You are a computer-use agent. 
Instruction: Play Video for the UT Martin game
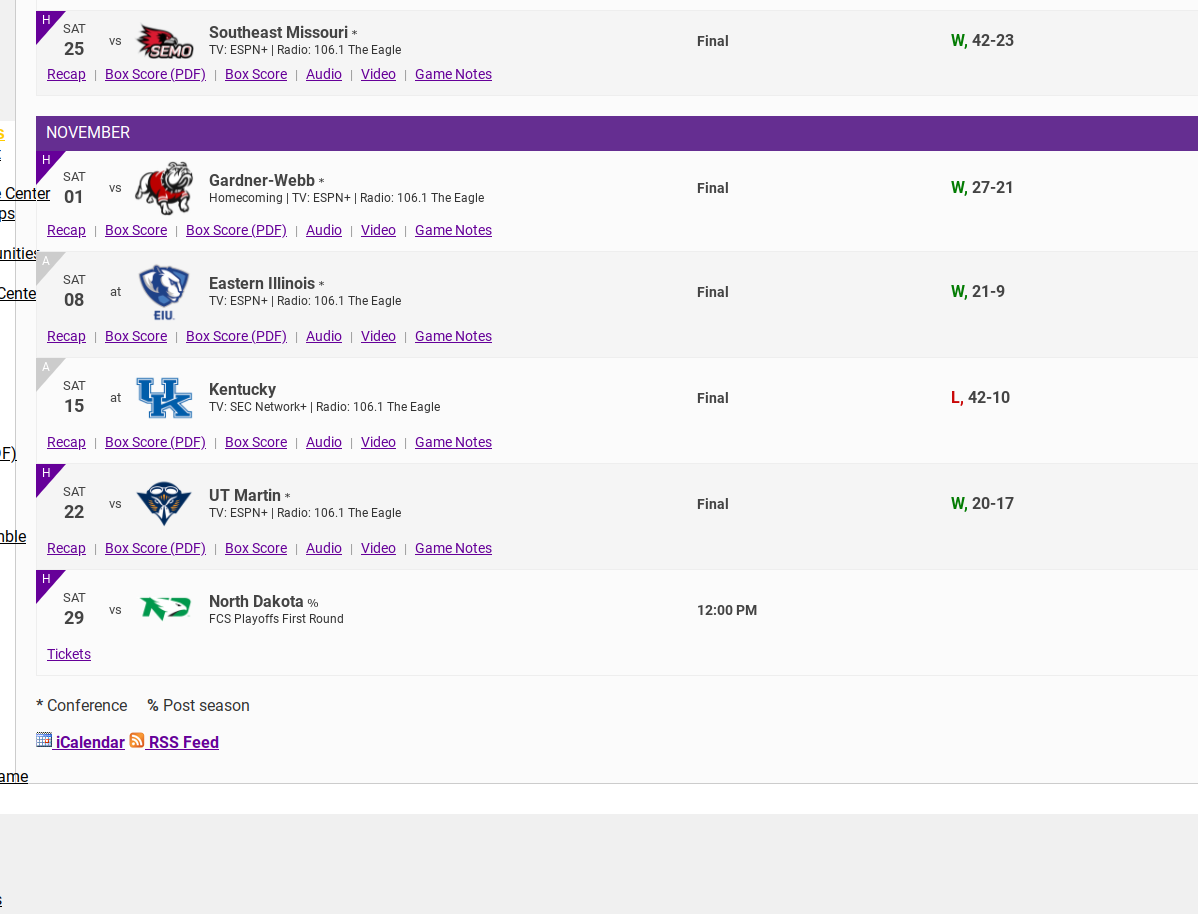[378, 548]
